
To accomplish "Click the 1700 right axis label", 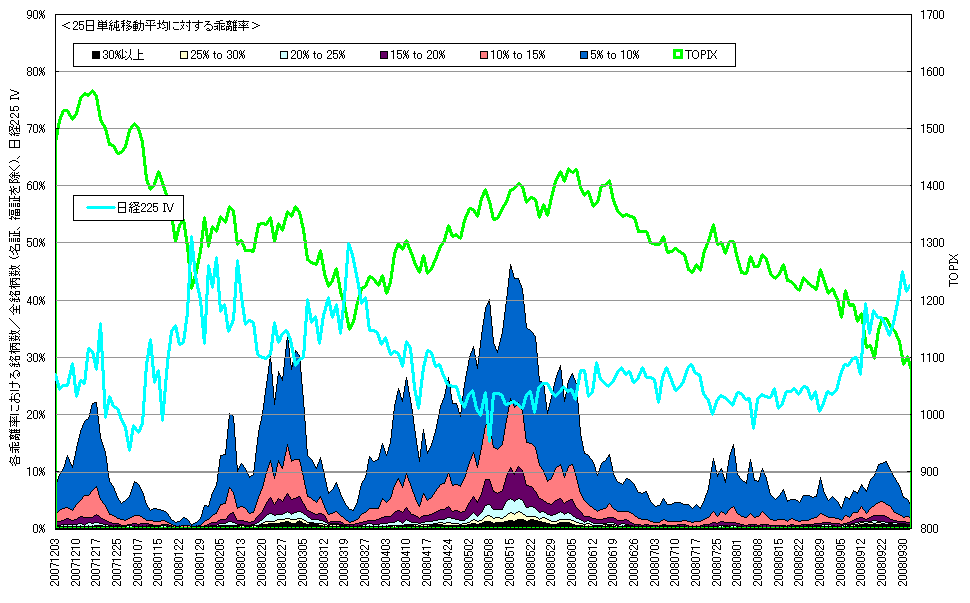I will point(934,15).
